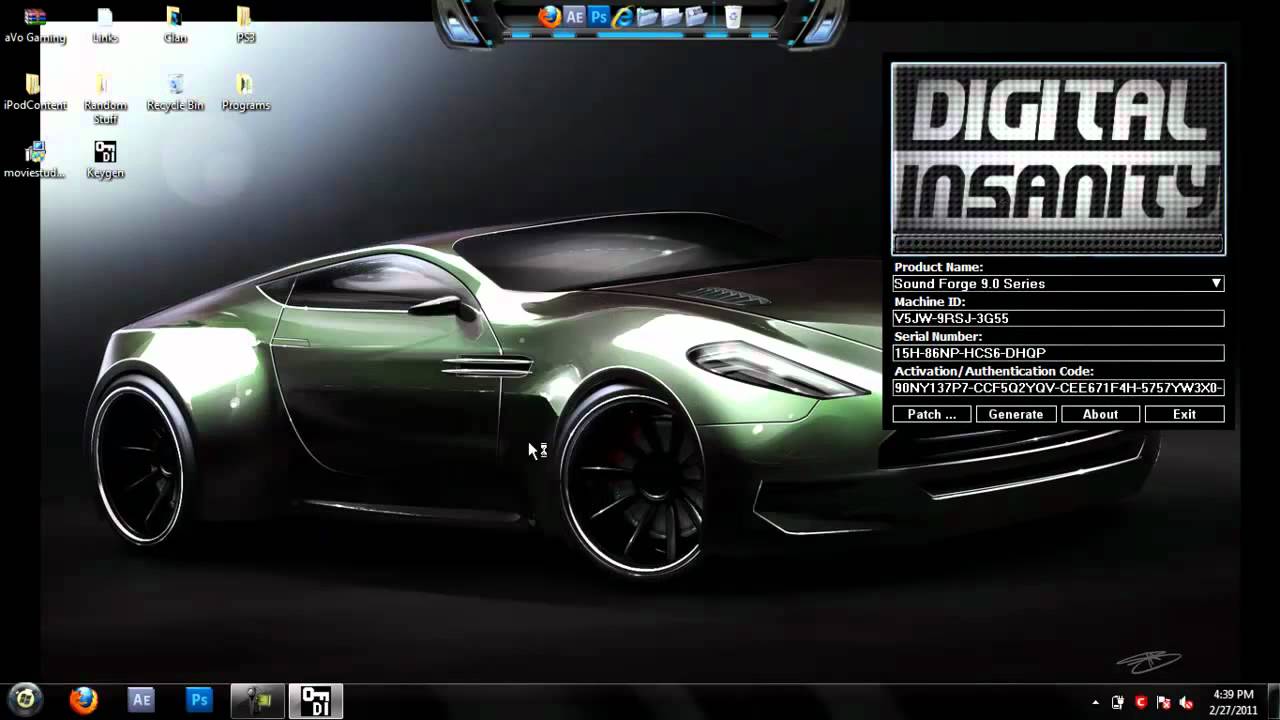Open the third folder icon in the dock
Screen dimensions: 1280x720
pos(696,16)
